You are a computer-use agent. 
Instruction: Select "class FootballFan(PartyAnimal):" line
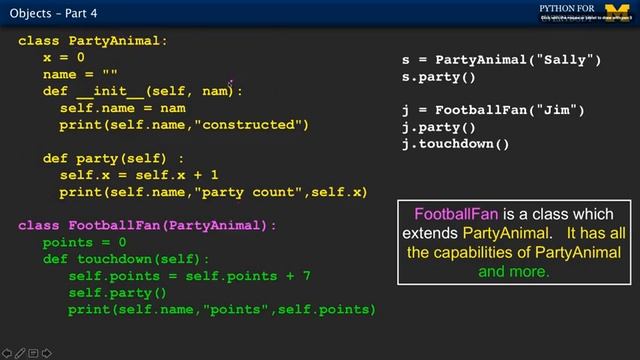[147, 226]
